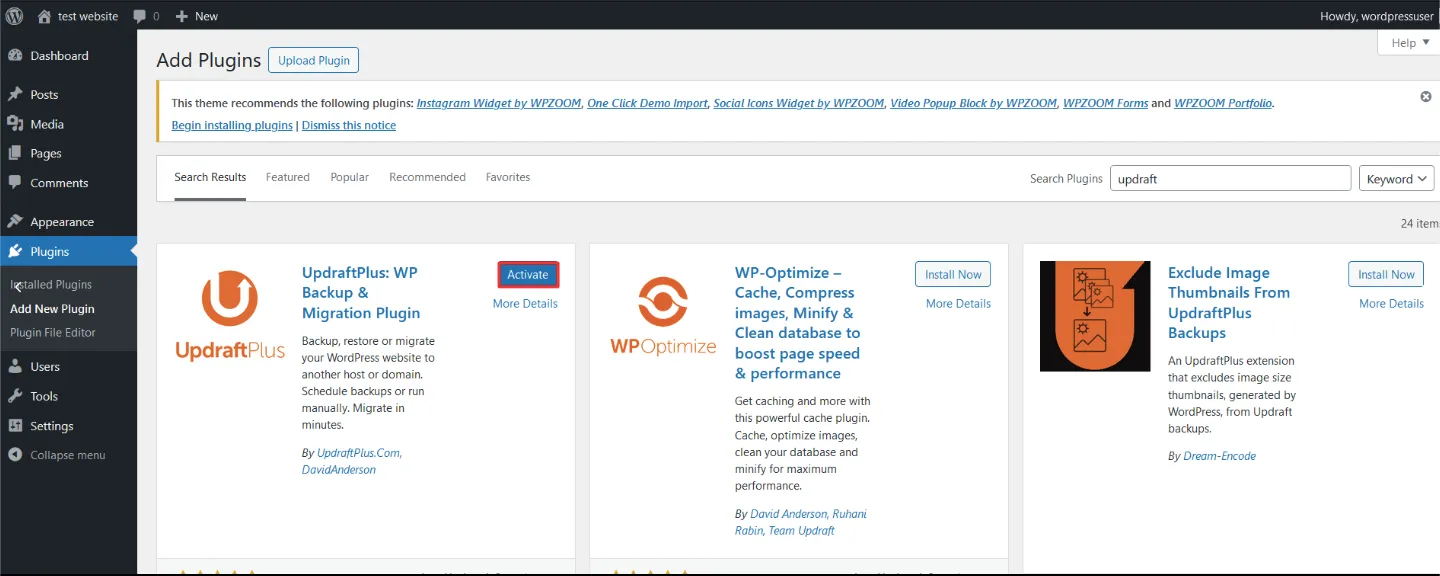Switch to the Favorites tab
Viewport: 1440px width, 576px height.
[x=508, y=177]
